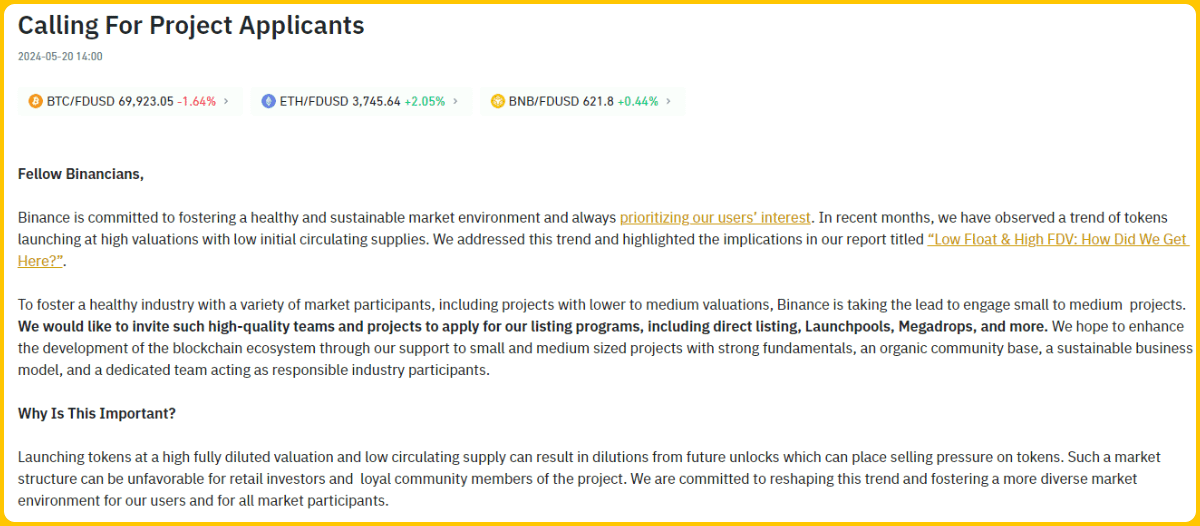This screenshot has width=1200, height=526.
Task: Click the BTC -1.64% change value
Action: click(197, 101)
